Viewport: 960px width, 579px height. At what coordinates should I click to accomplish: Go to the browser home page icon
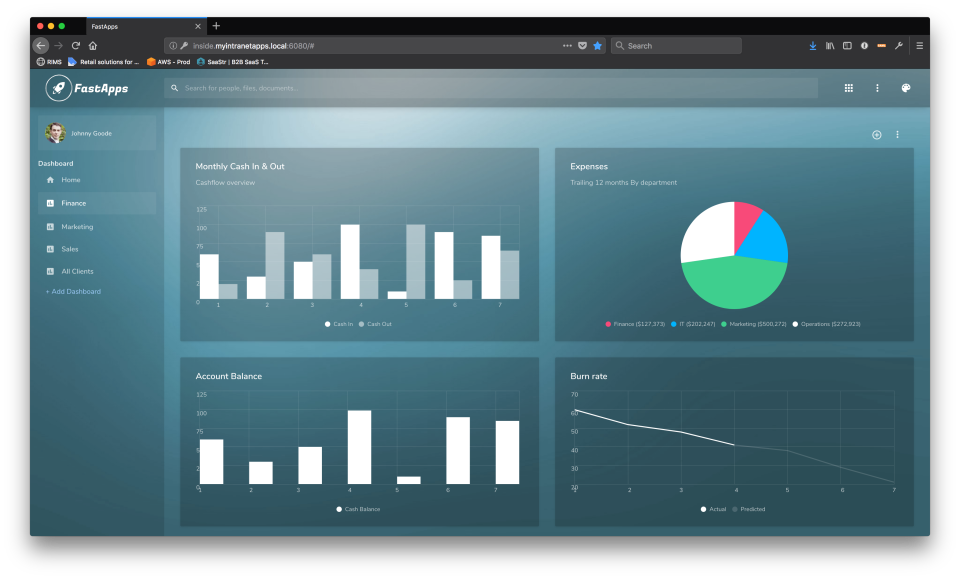[x=93, y=45]
